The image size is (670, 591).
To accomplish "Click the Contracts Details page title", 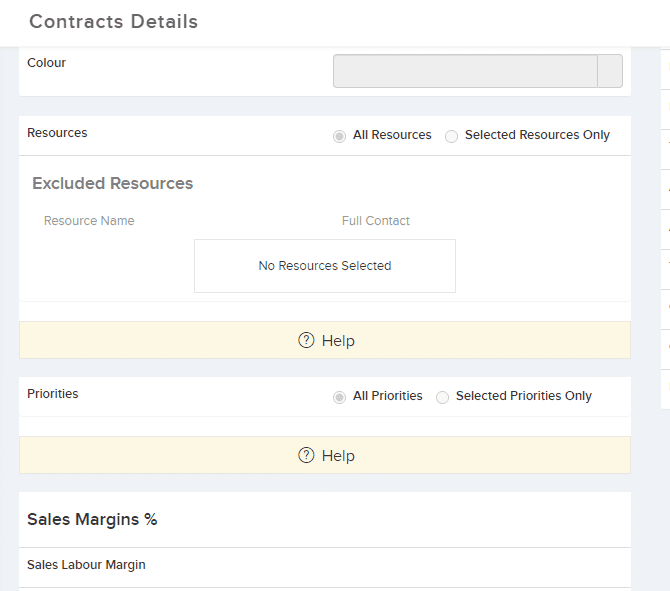I will pyautogui.click(x=113, y=21).
